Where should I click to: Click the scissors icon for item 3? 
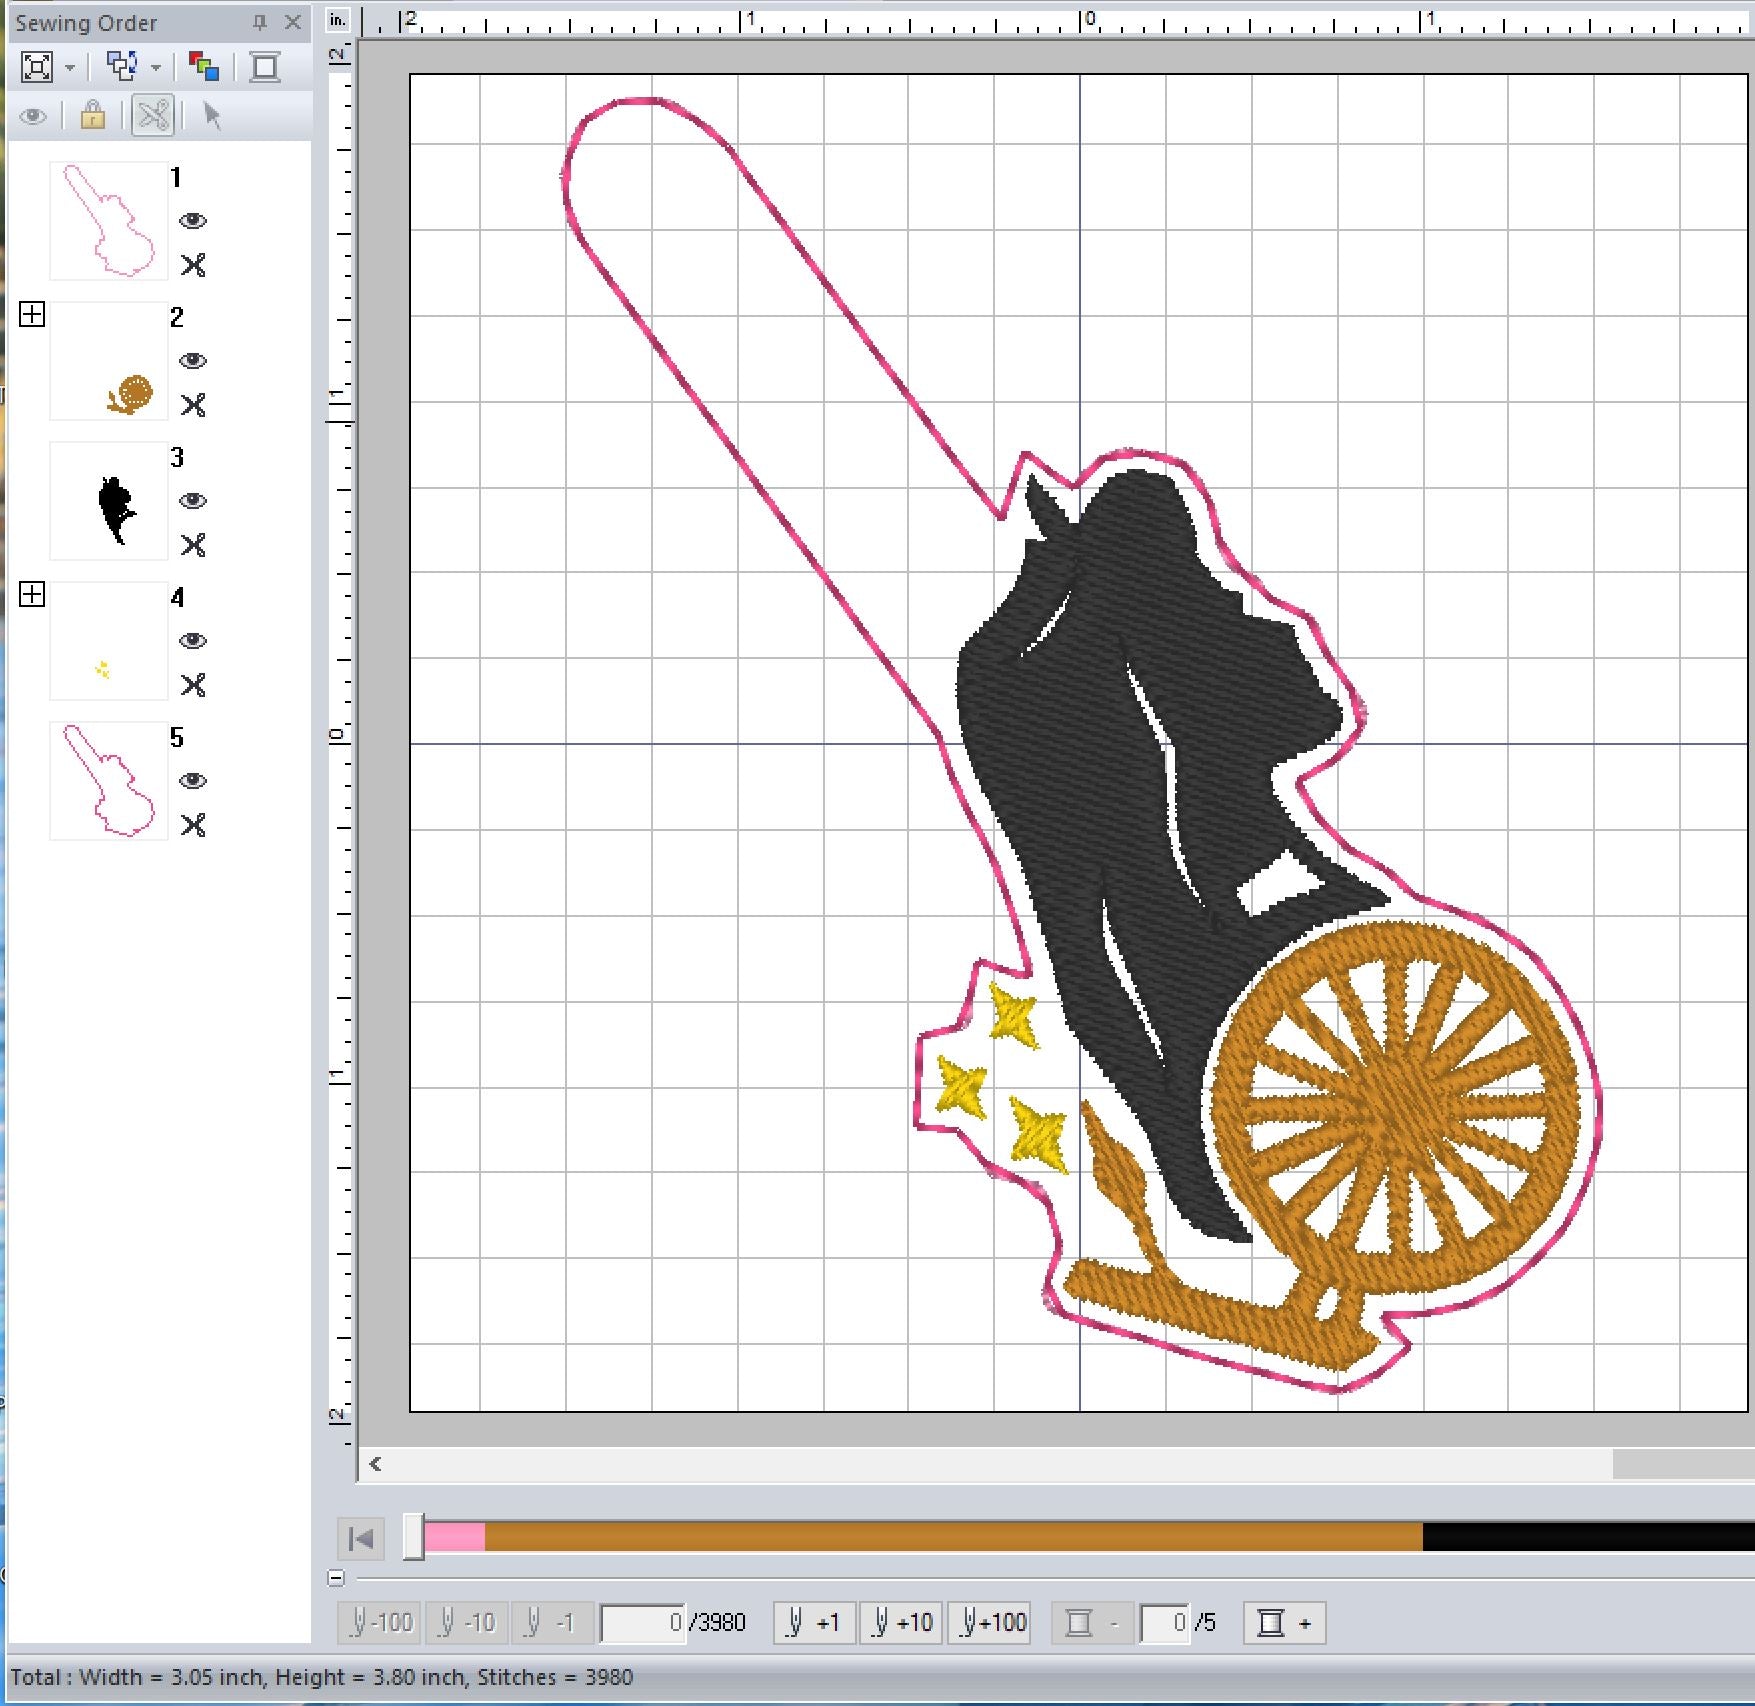(x=193, y=545)
